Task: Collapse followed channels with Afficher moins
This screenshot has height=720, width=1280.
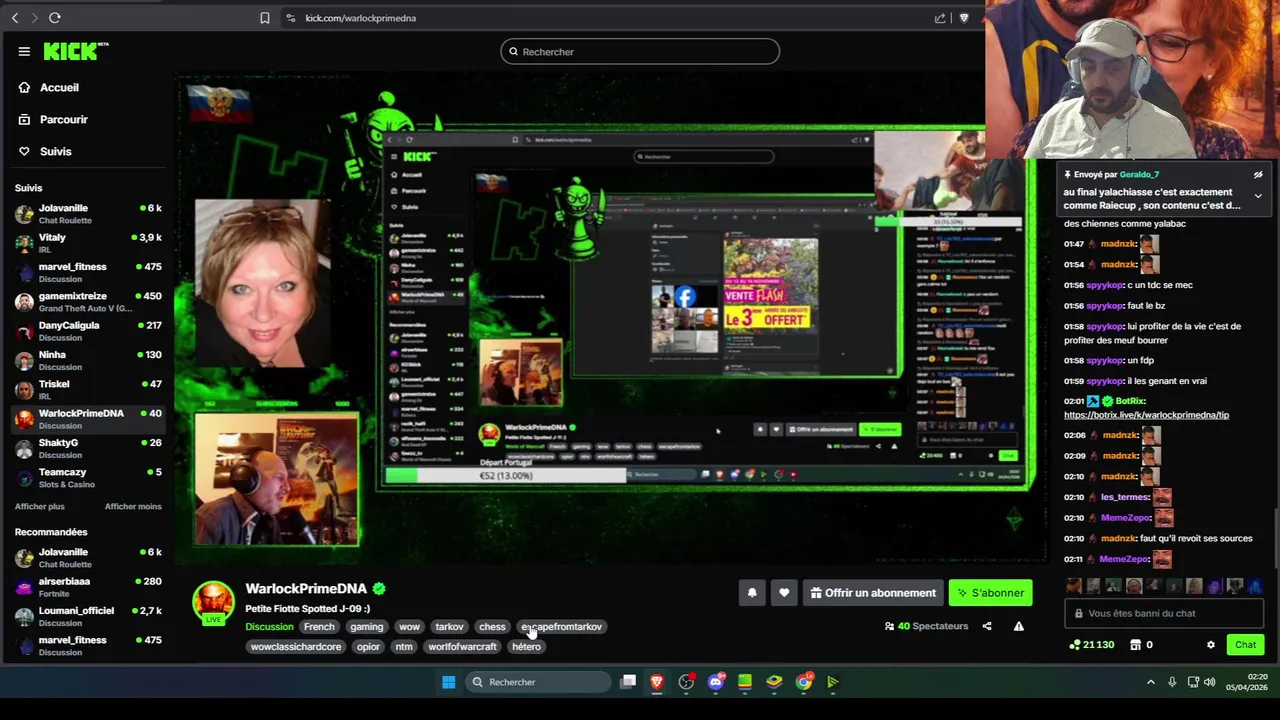Action: tap(133, 506)
